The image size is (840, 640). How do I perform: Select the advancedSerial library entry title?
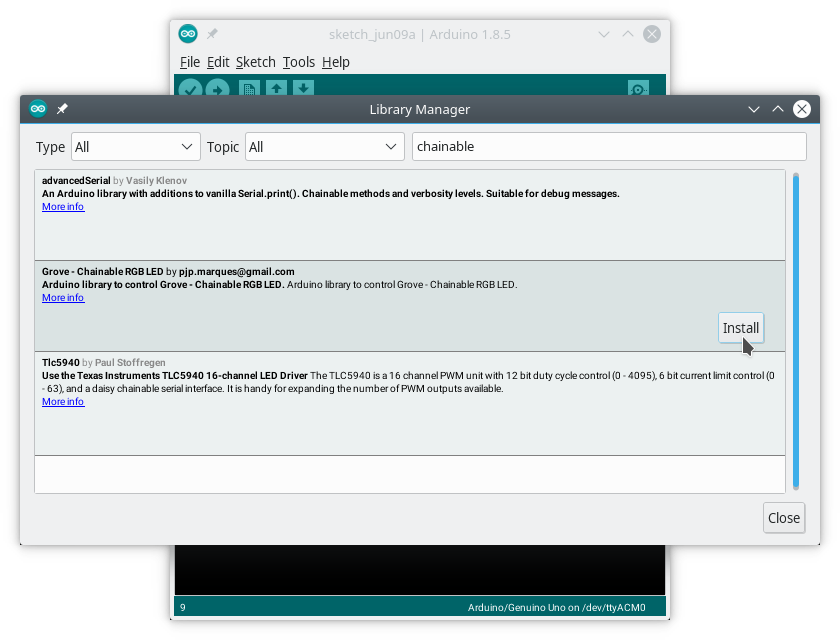tap(76, 180)
